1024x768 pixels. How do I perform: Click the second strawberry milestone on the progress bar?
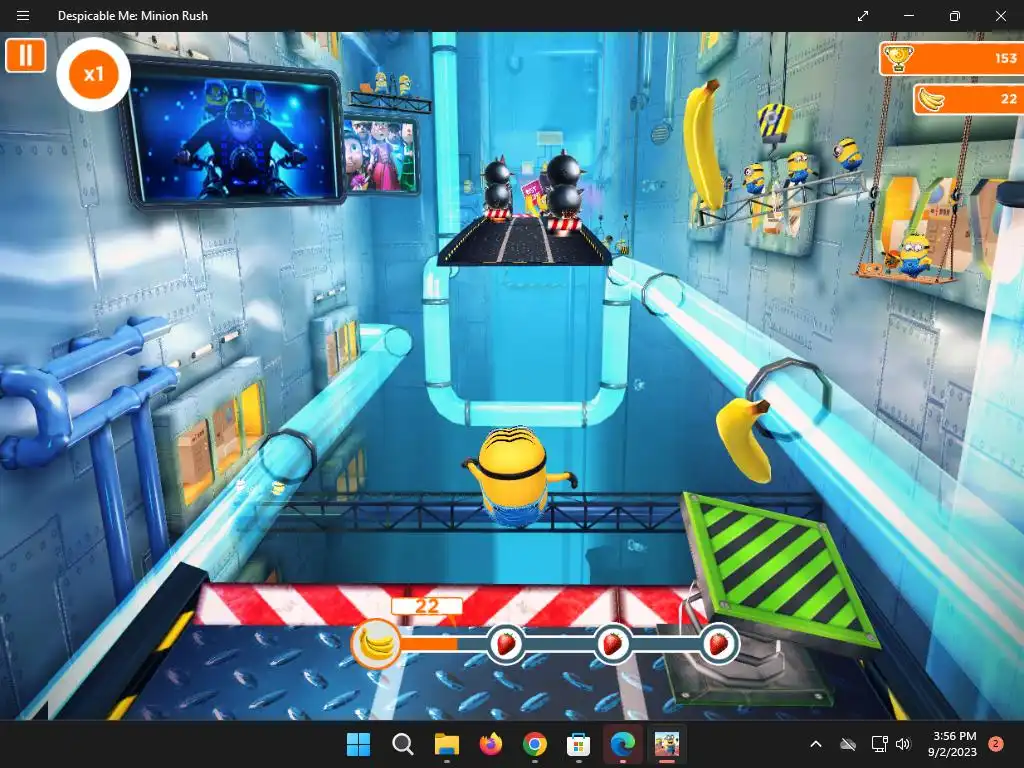click(613, 644)
